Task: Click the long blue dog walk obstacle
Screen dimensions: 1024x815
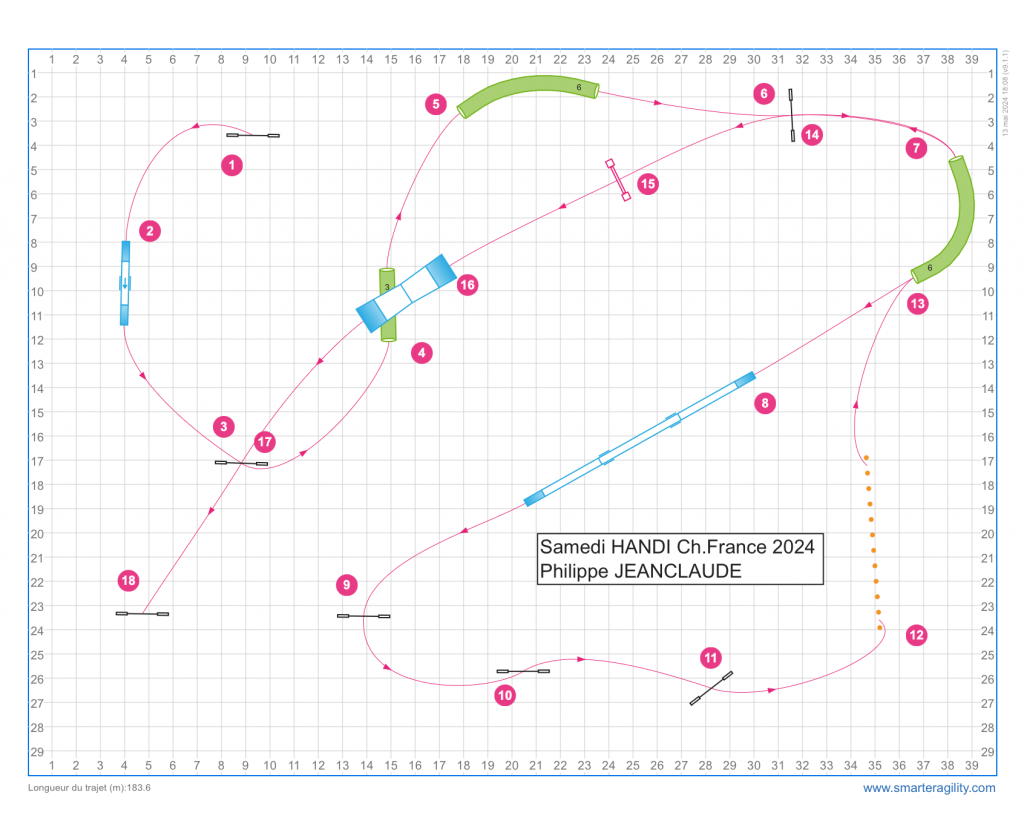Action: [640, 438]
